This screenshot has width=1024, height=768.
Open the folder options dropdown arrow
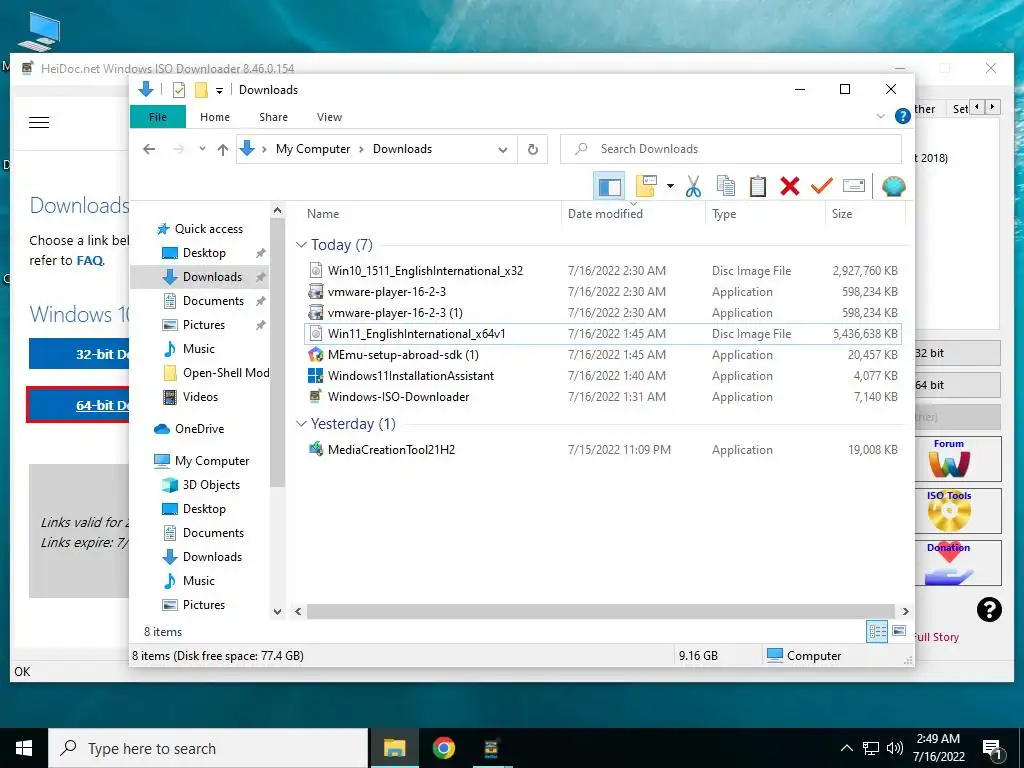pos(670,187)
